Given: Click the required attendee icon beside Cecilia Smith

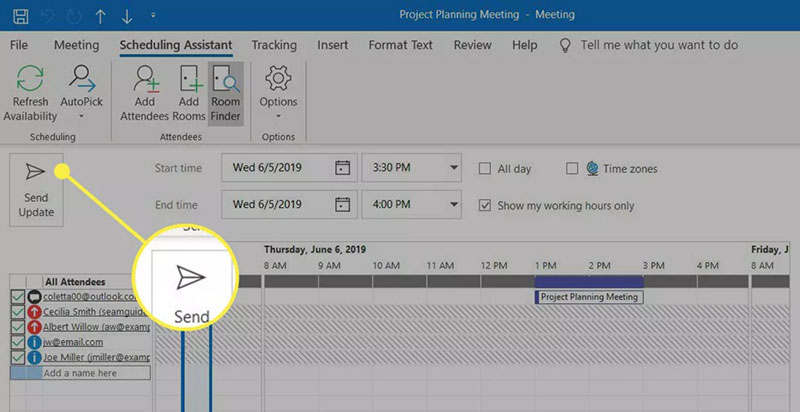Looking at the screenshot, I should coord(34,312).
